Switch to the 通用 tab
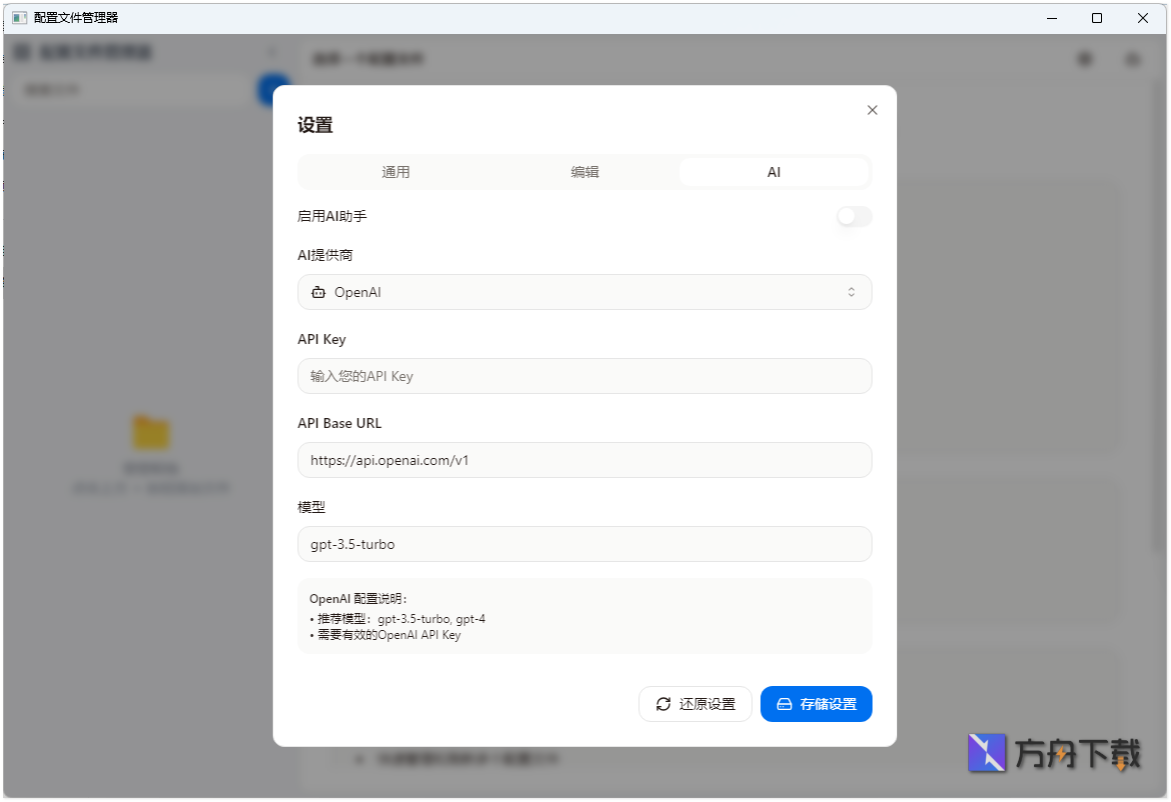 coord(396,171)
